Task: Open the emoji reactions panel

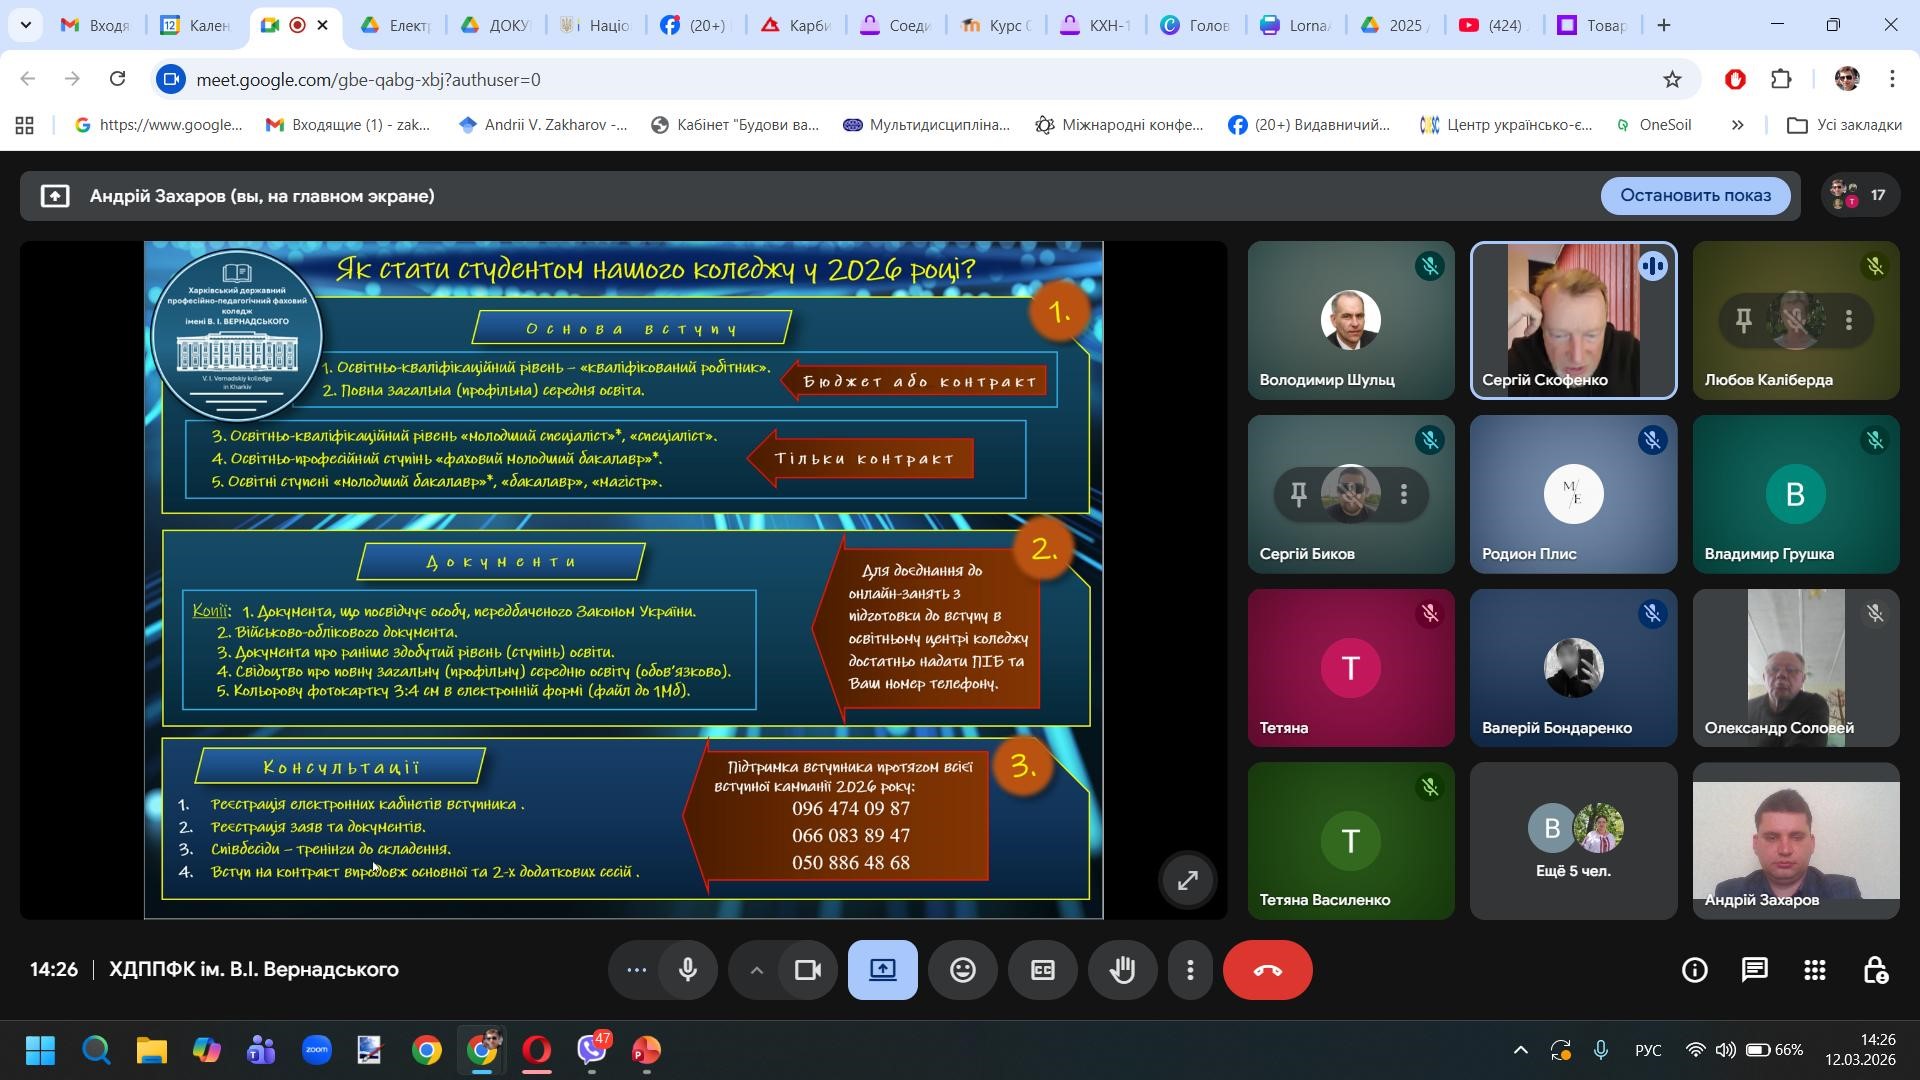Action: (x=962, y=970)
